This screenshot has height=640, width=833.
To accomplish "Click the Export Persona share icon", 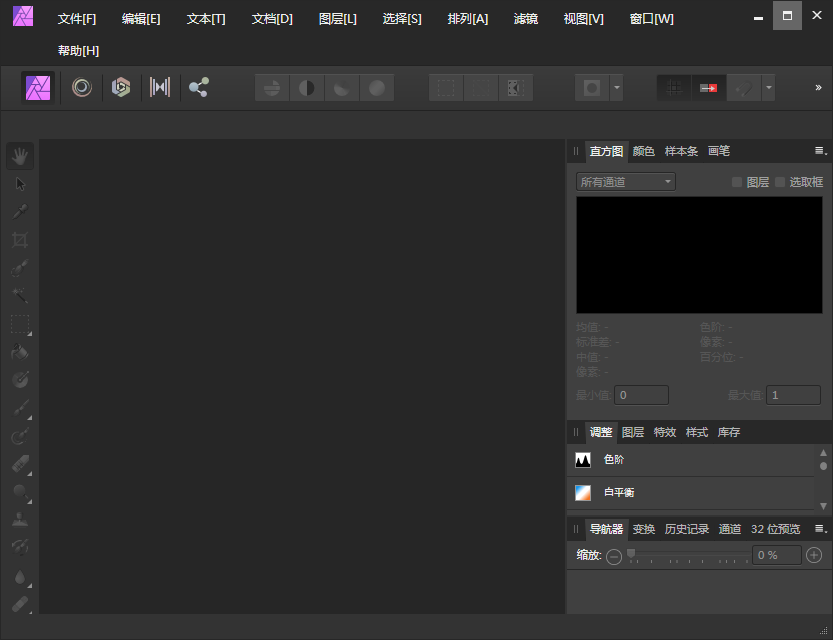I will (199, 88).
